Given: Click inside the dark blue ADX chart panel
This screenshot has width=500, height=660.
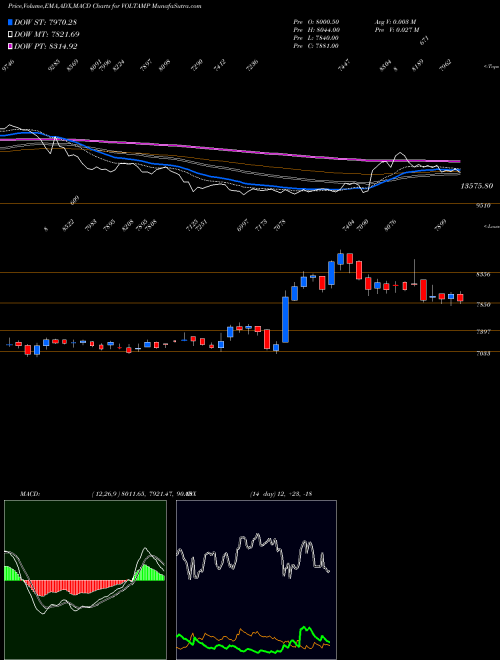Looking at the screenshot, I should coord(256,580).
